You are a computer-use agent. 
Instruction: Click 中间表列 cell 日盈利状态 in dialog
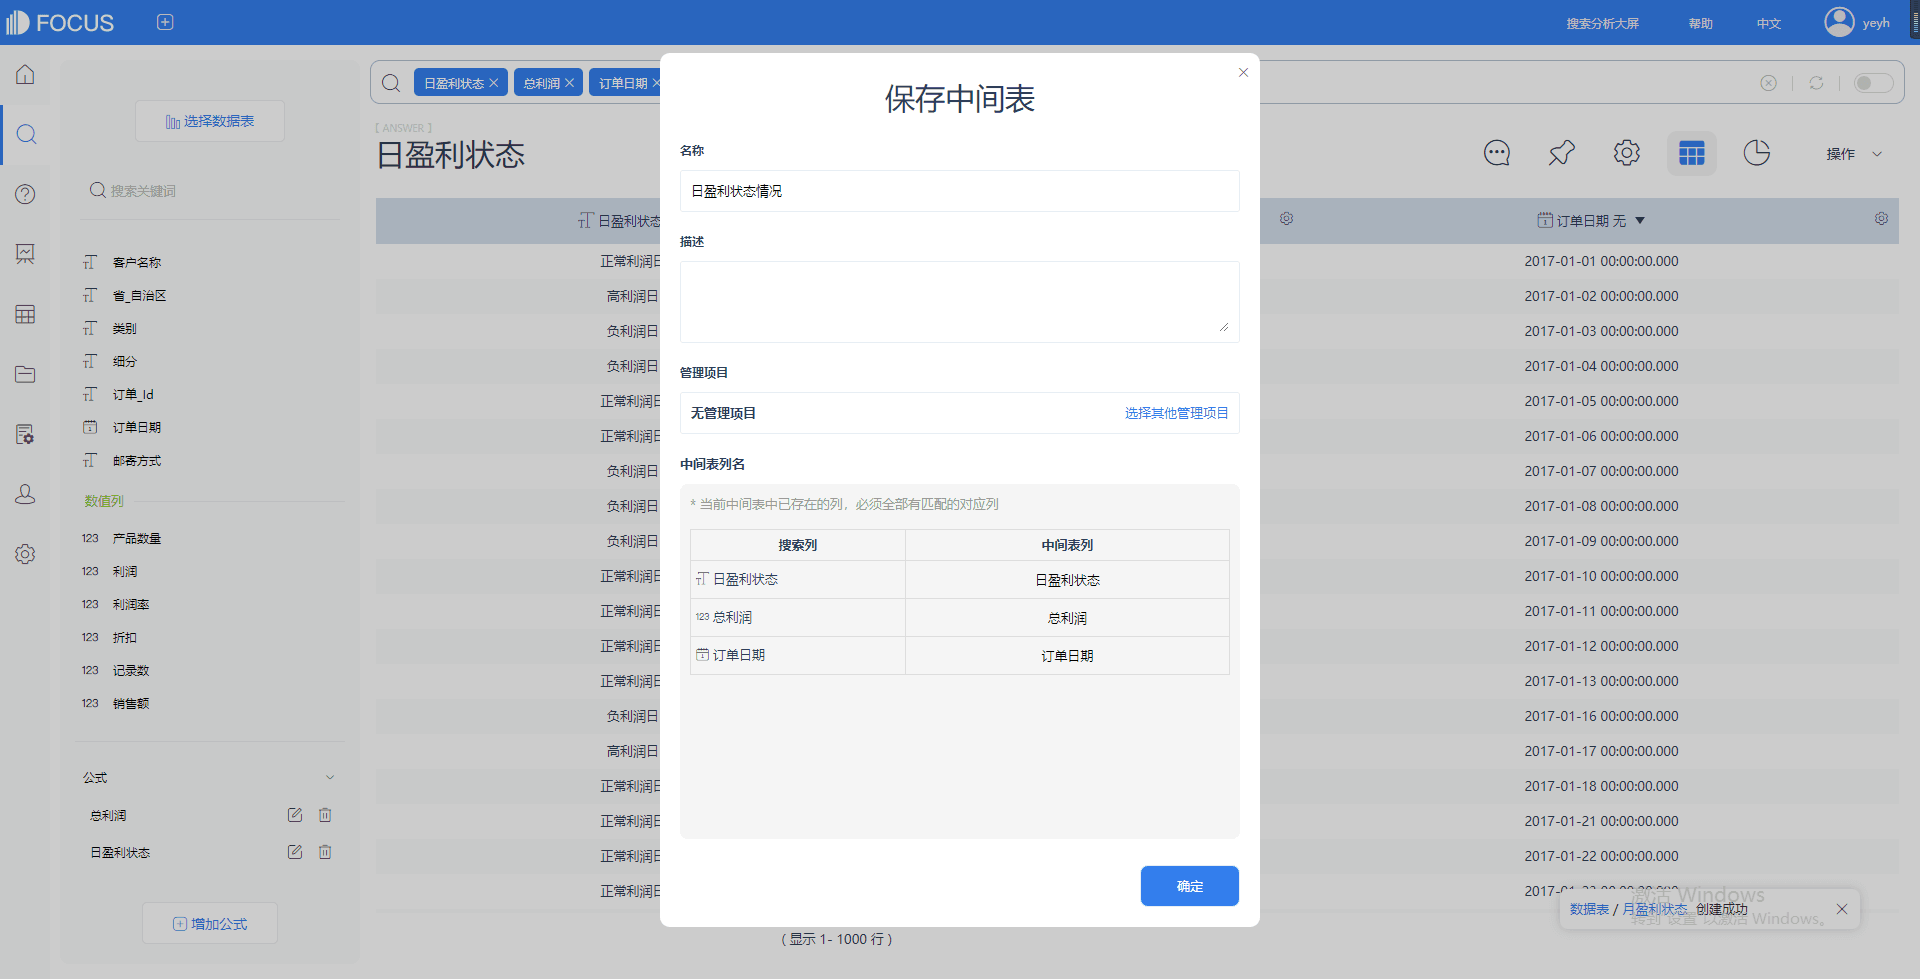(1067, 580)
